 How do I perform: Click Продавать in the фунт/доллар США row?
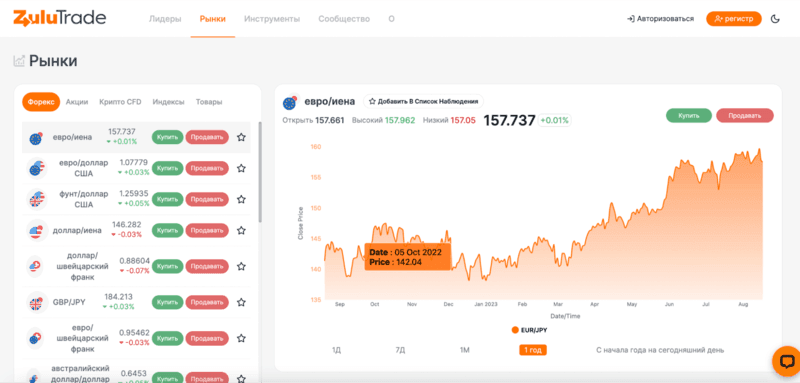[207, 199]
